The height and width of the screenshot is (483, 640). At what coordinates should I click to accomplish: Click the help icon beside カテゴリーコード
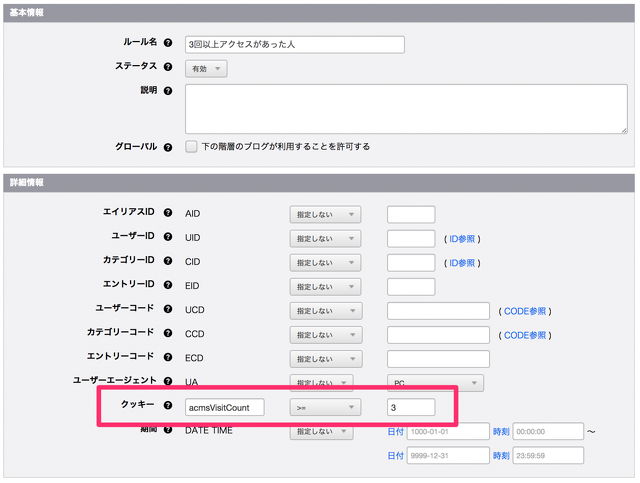coord(167,334)
